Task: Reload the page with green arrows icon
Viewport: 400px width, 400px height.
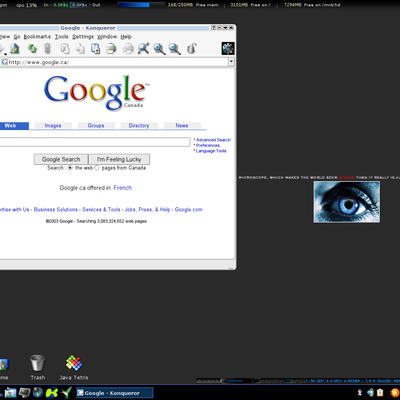Action: click(32, 49)
